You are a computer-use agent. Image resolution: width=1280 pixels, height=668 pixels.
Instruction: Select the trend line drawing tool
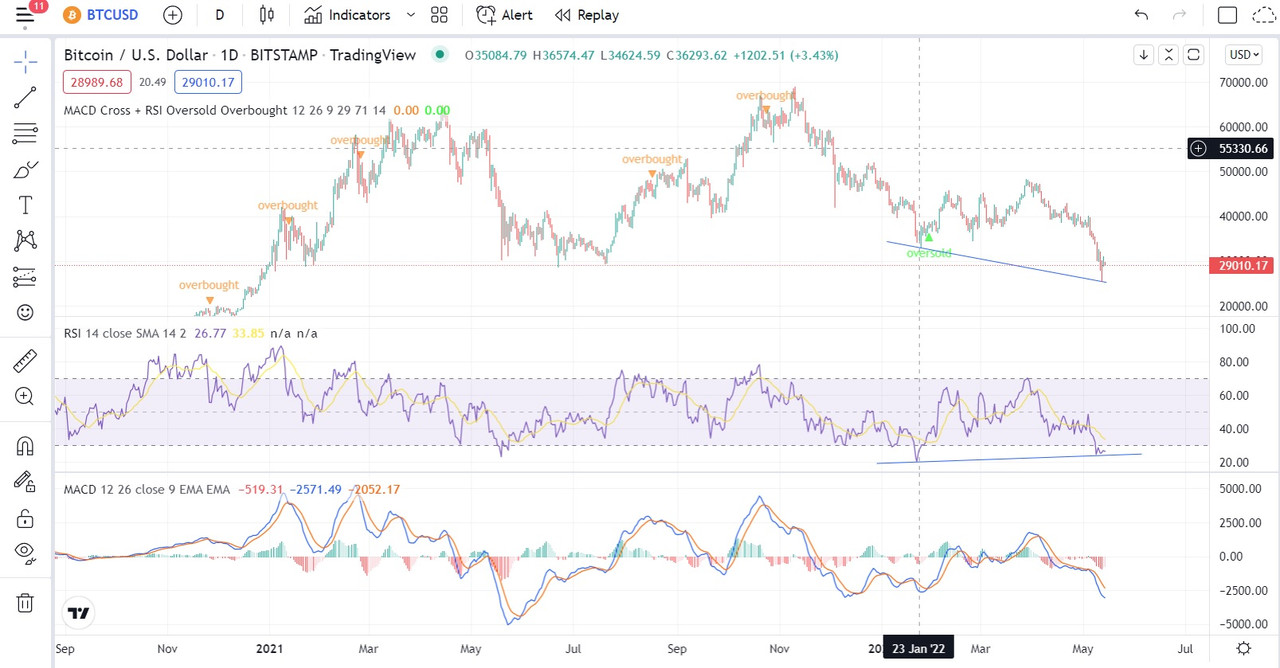click(x=25, y=98)
